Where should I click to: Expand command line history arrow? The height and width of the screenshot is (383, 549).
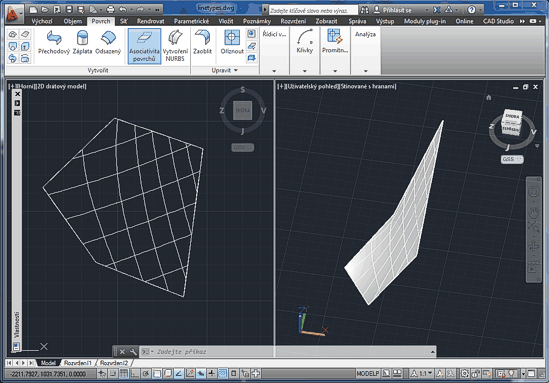pyautogui.click(x=433, y=352)
